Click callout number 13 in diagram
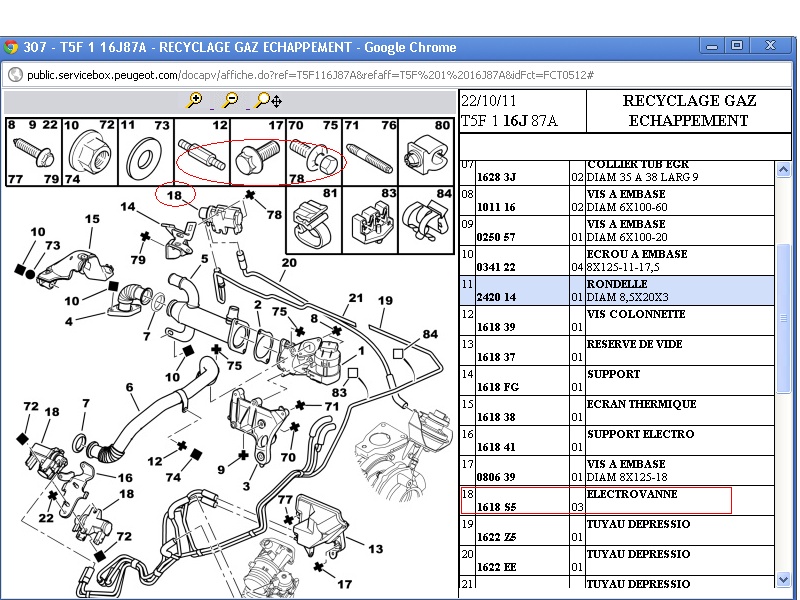800x600 pixels. coord(376,549)
